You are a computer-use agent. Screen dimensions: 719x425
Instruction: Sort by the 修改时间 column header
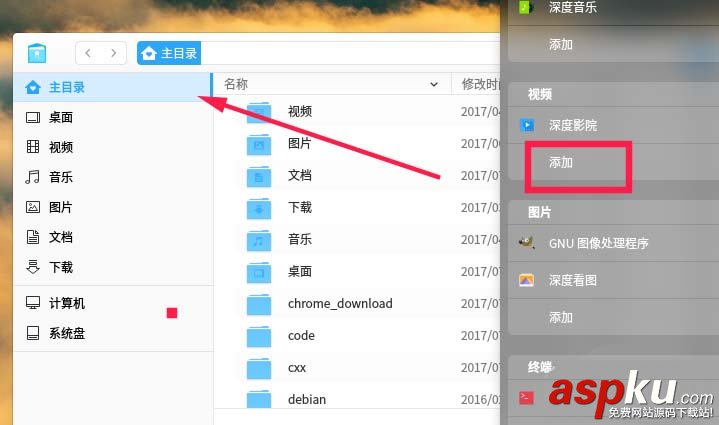476,84
